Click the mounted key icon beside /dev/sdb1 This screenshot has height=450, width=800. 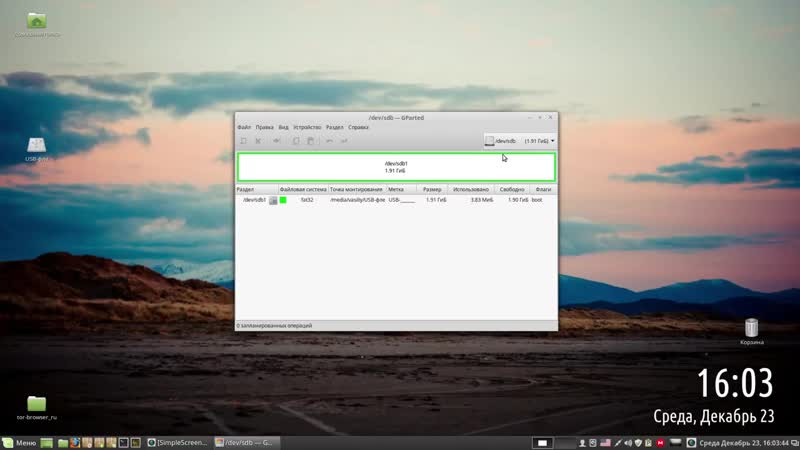[x=273, y=201]
